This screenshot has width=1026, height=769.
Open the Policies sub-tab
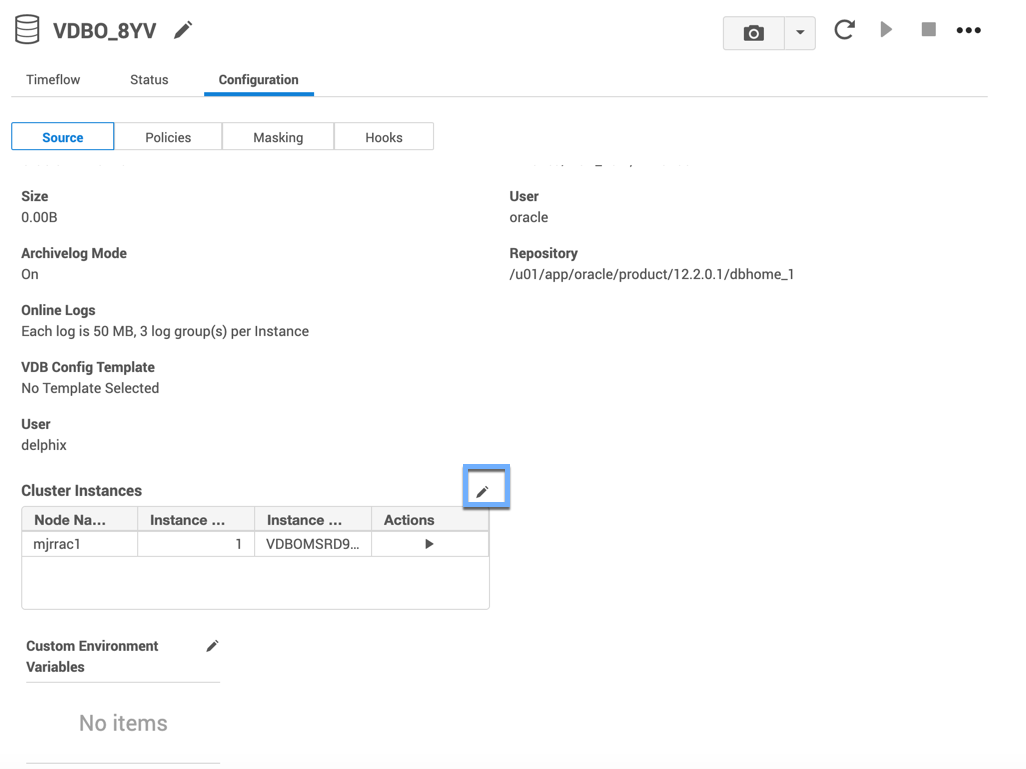click(168, 137)
